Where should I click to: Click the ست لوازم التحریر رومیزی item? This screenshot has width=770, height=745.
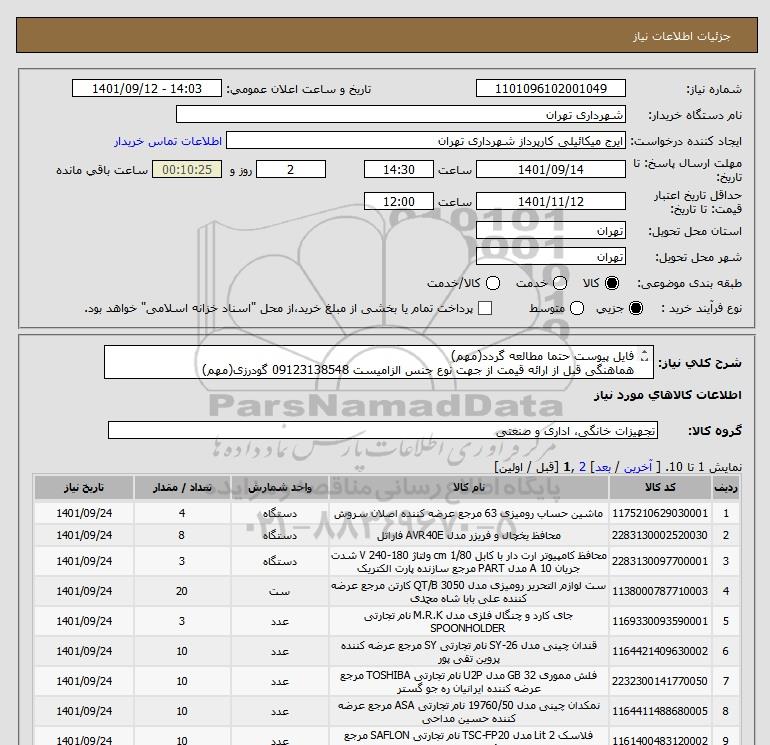click(468, 591)
